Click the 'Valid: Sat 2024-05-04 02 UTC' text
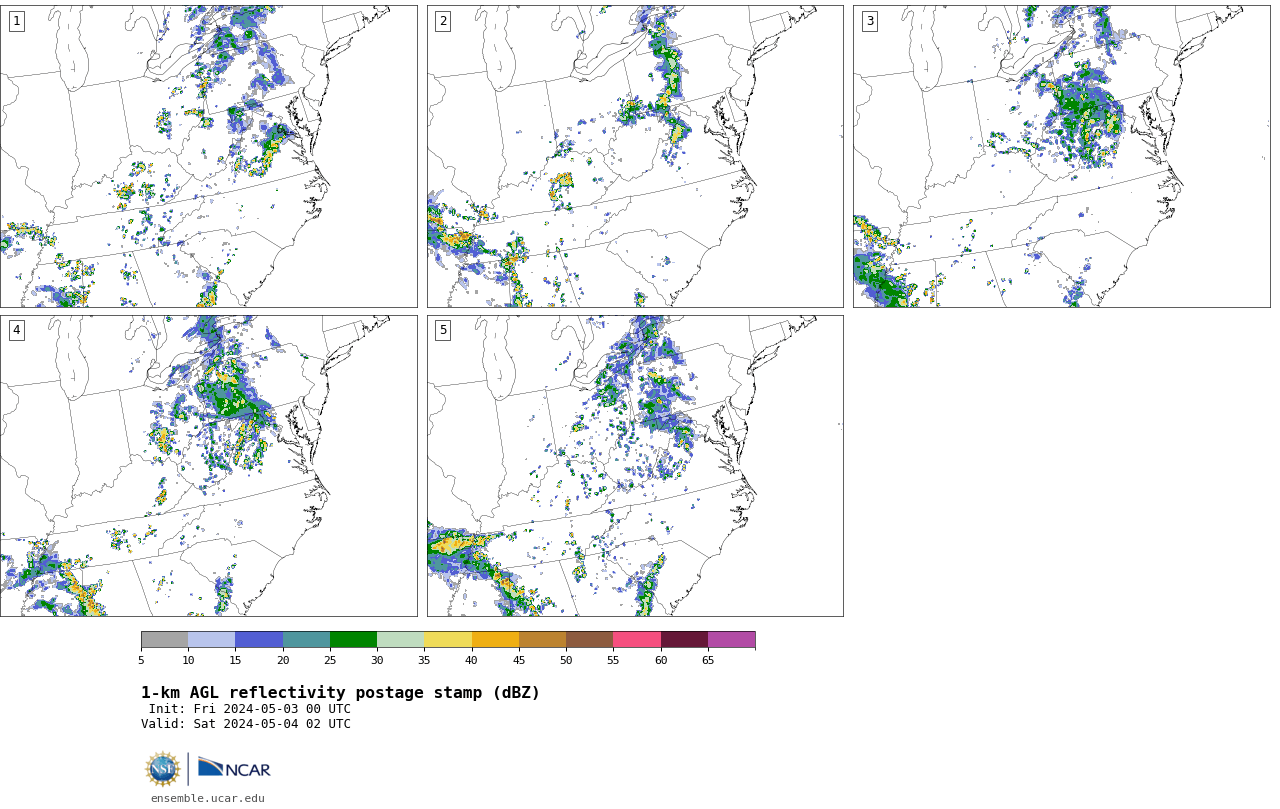 click(x=246, y=724)
